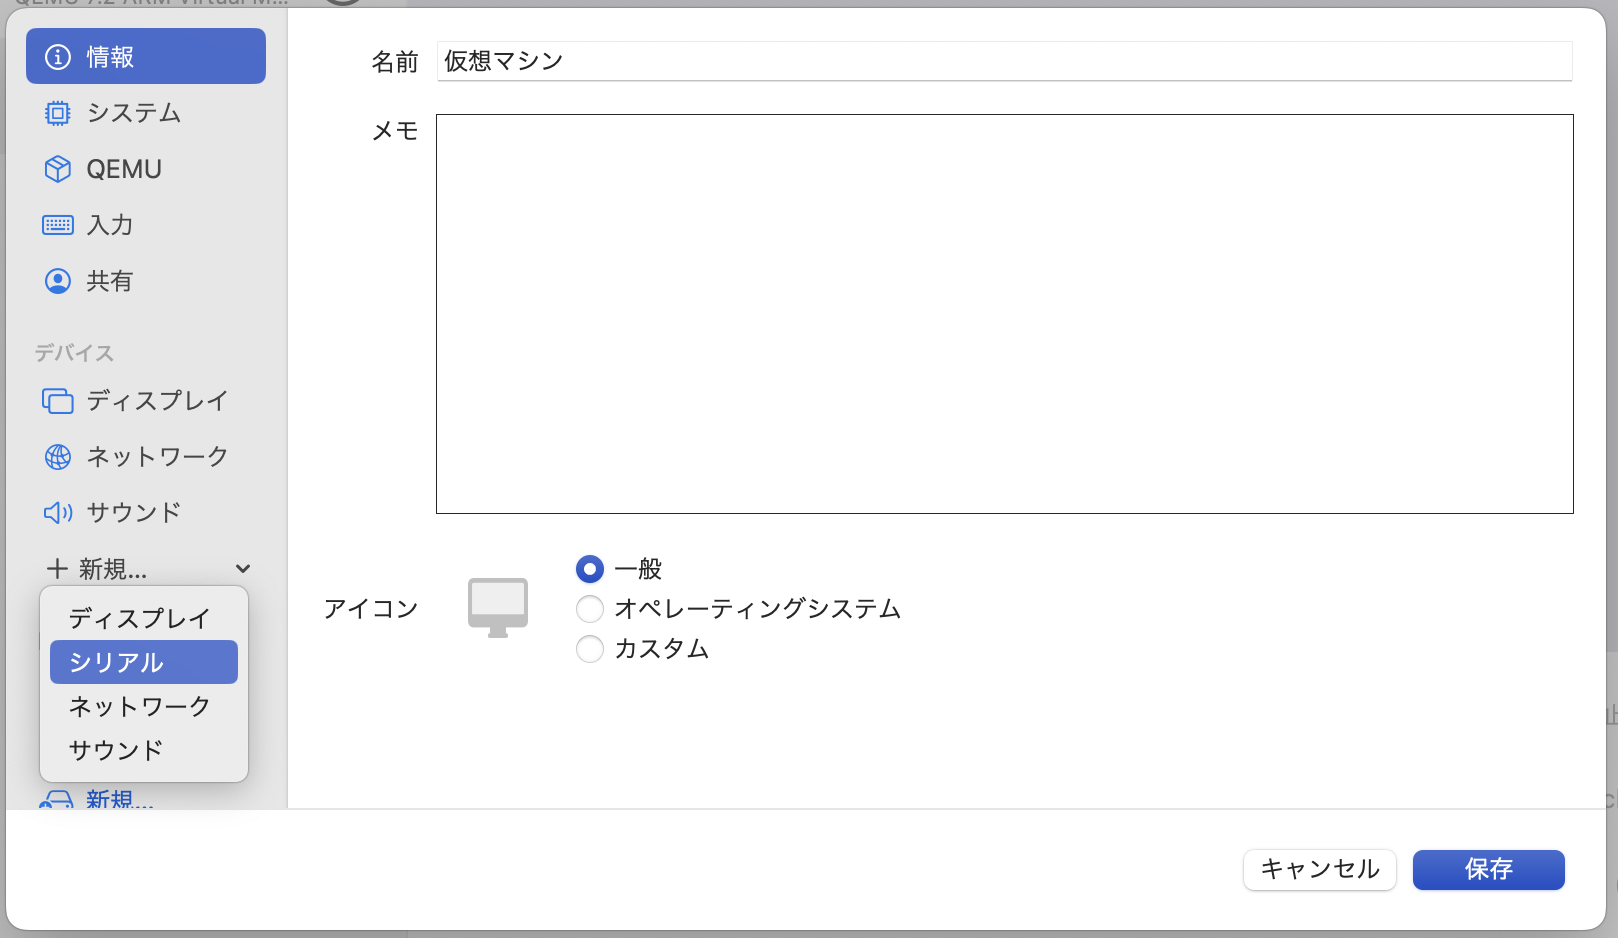Click the 保存 button
1618x938 pixels.
pos(1489,869)
